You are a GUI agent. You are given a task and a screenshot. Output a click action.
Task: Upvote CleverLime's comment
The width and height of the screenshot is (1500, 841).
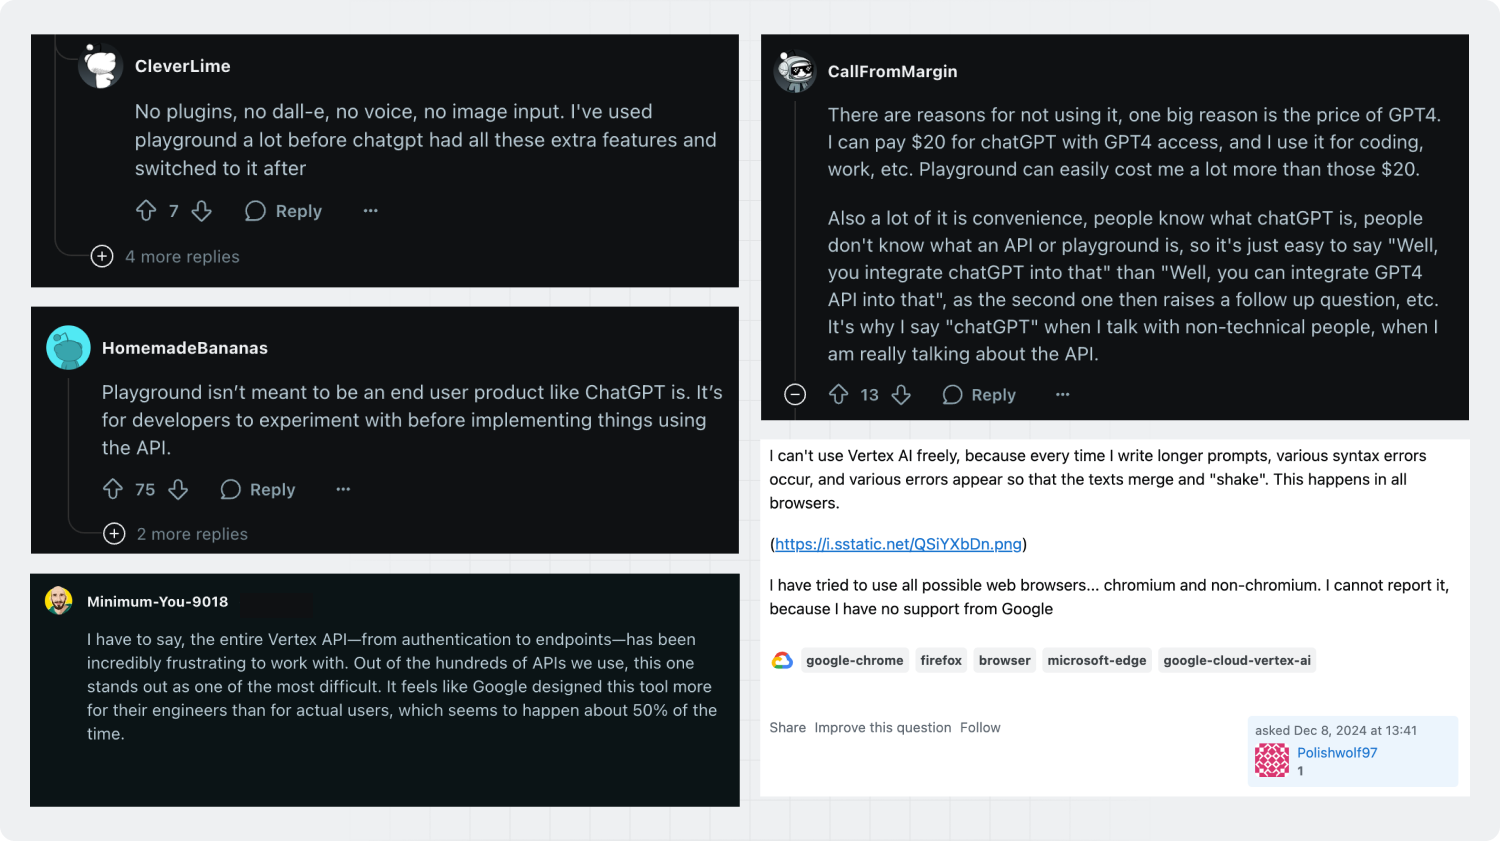[x=146, y=211]
